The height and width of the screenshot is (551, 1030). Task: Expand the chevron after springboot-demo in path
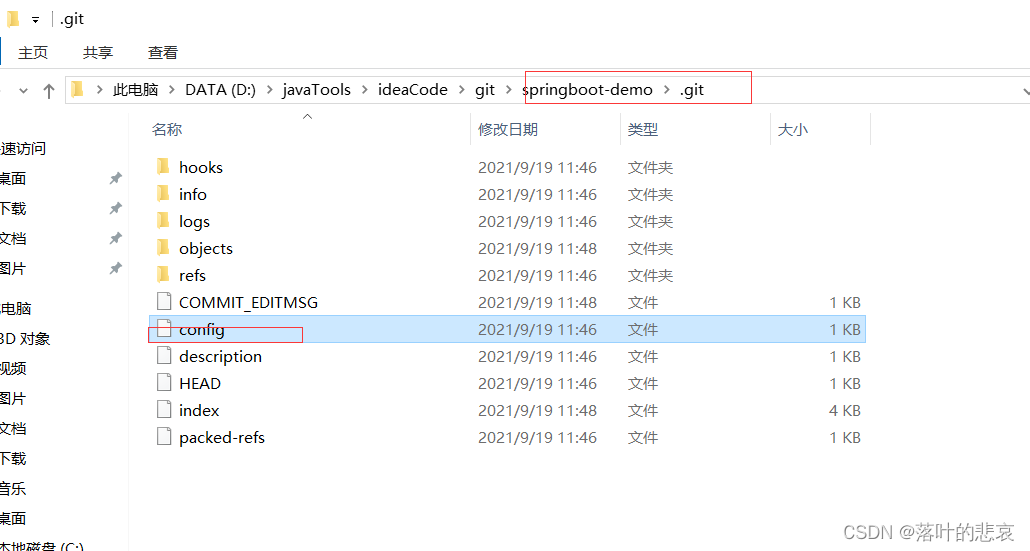pyautogui.click(x=667, y=89)
